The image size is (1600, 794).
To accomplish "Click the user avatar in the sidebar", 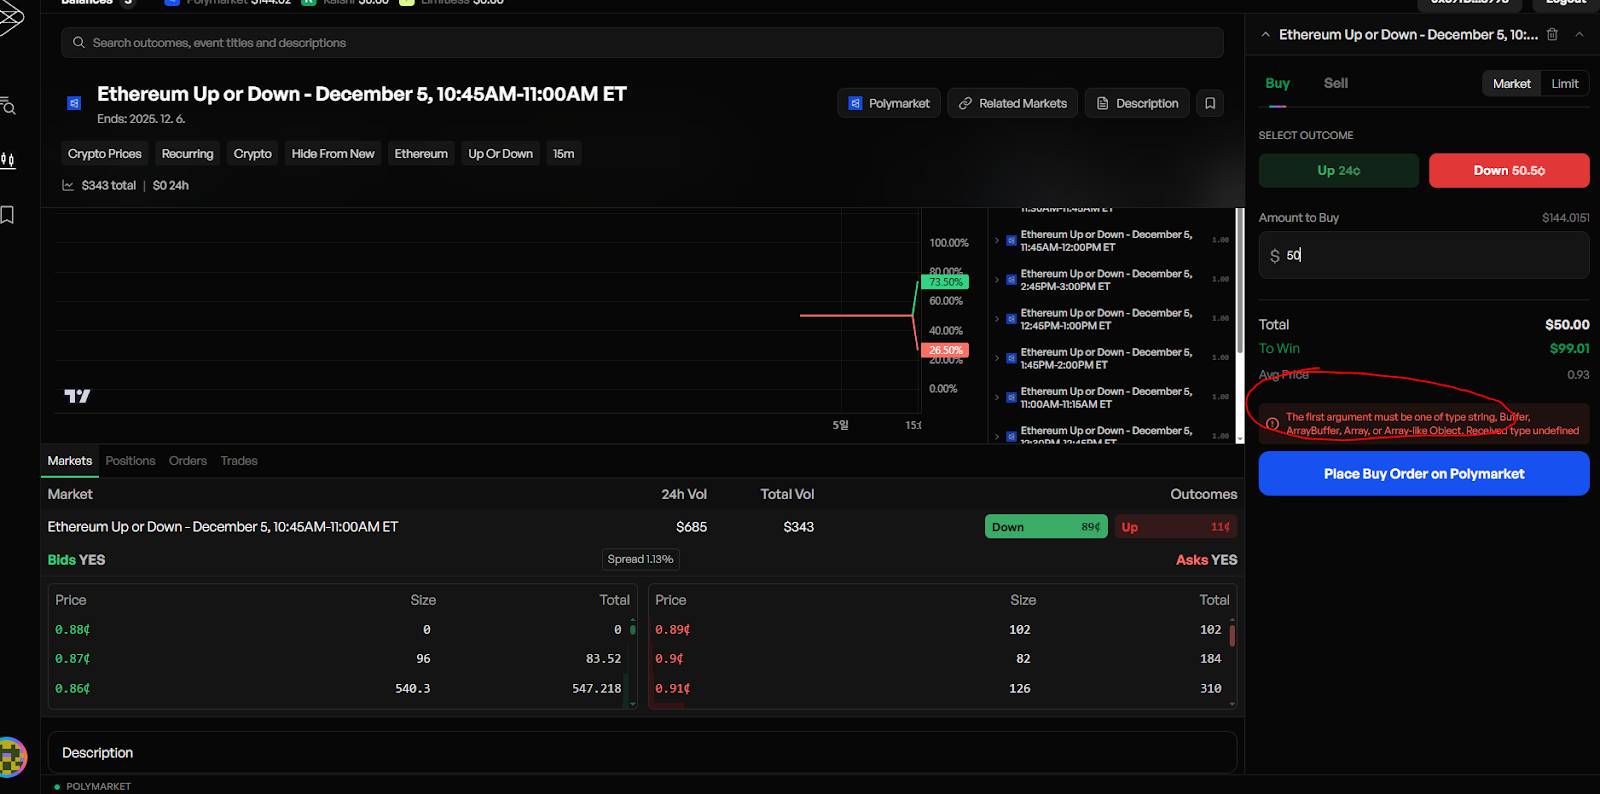I will point(12,757).
